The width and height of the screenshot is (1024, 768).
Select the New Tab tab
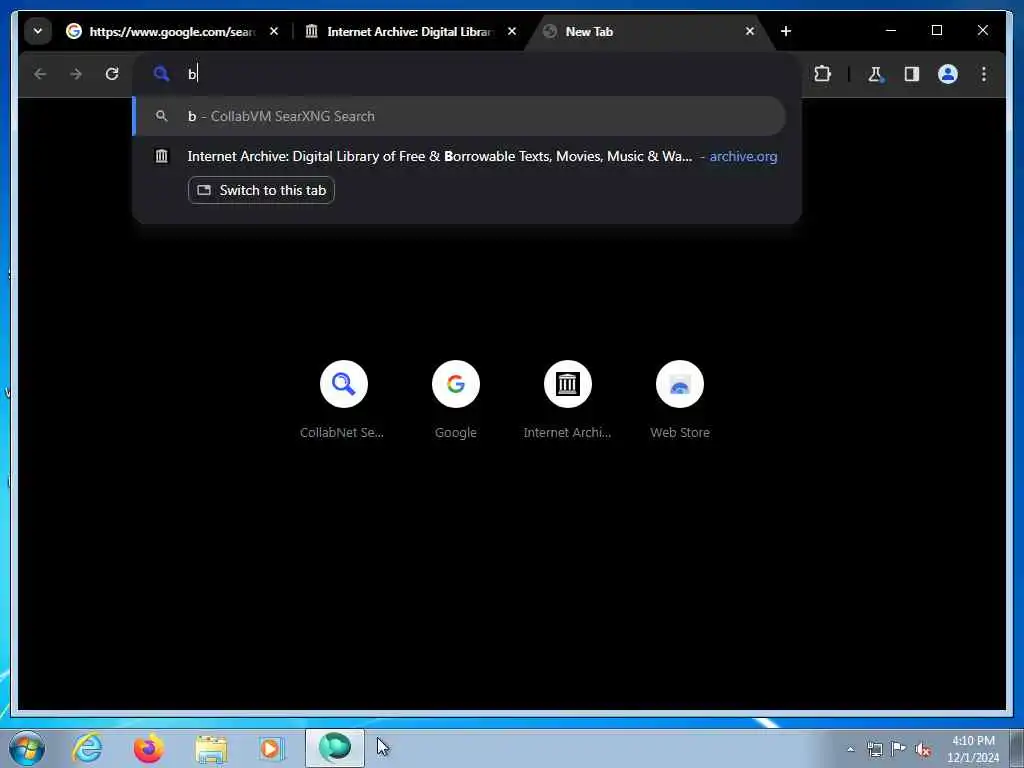coord(648,31)
